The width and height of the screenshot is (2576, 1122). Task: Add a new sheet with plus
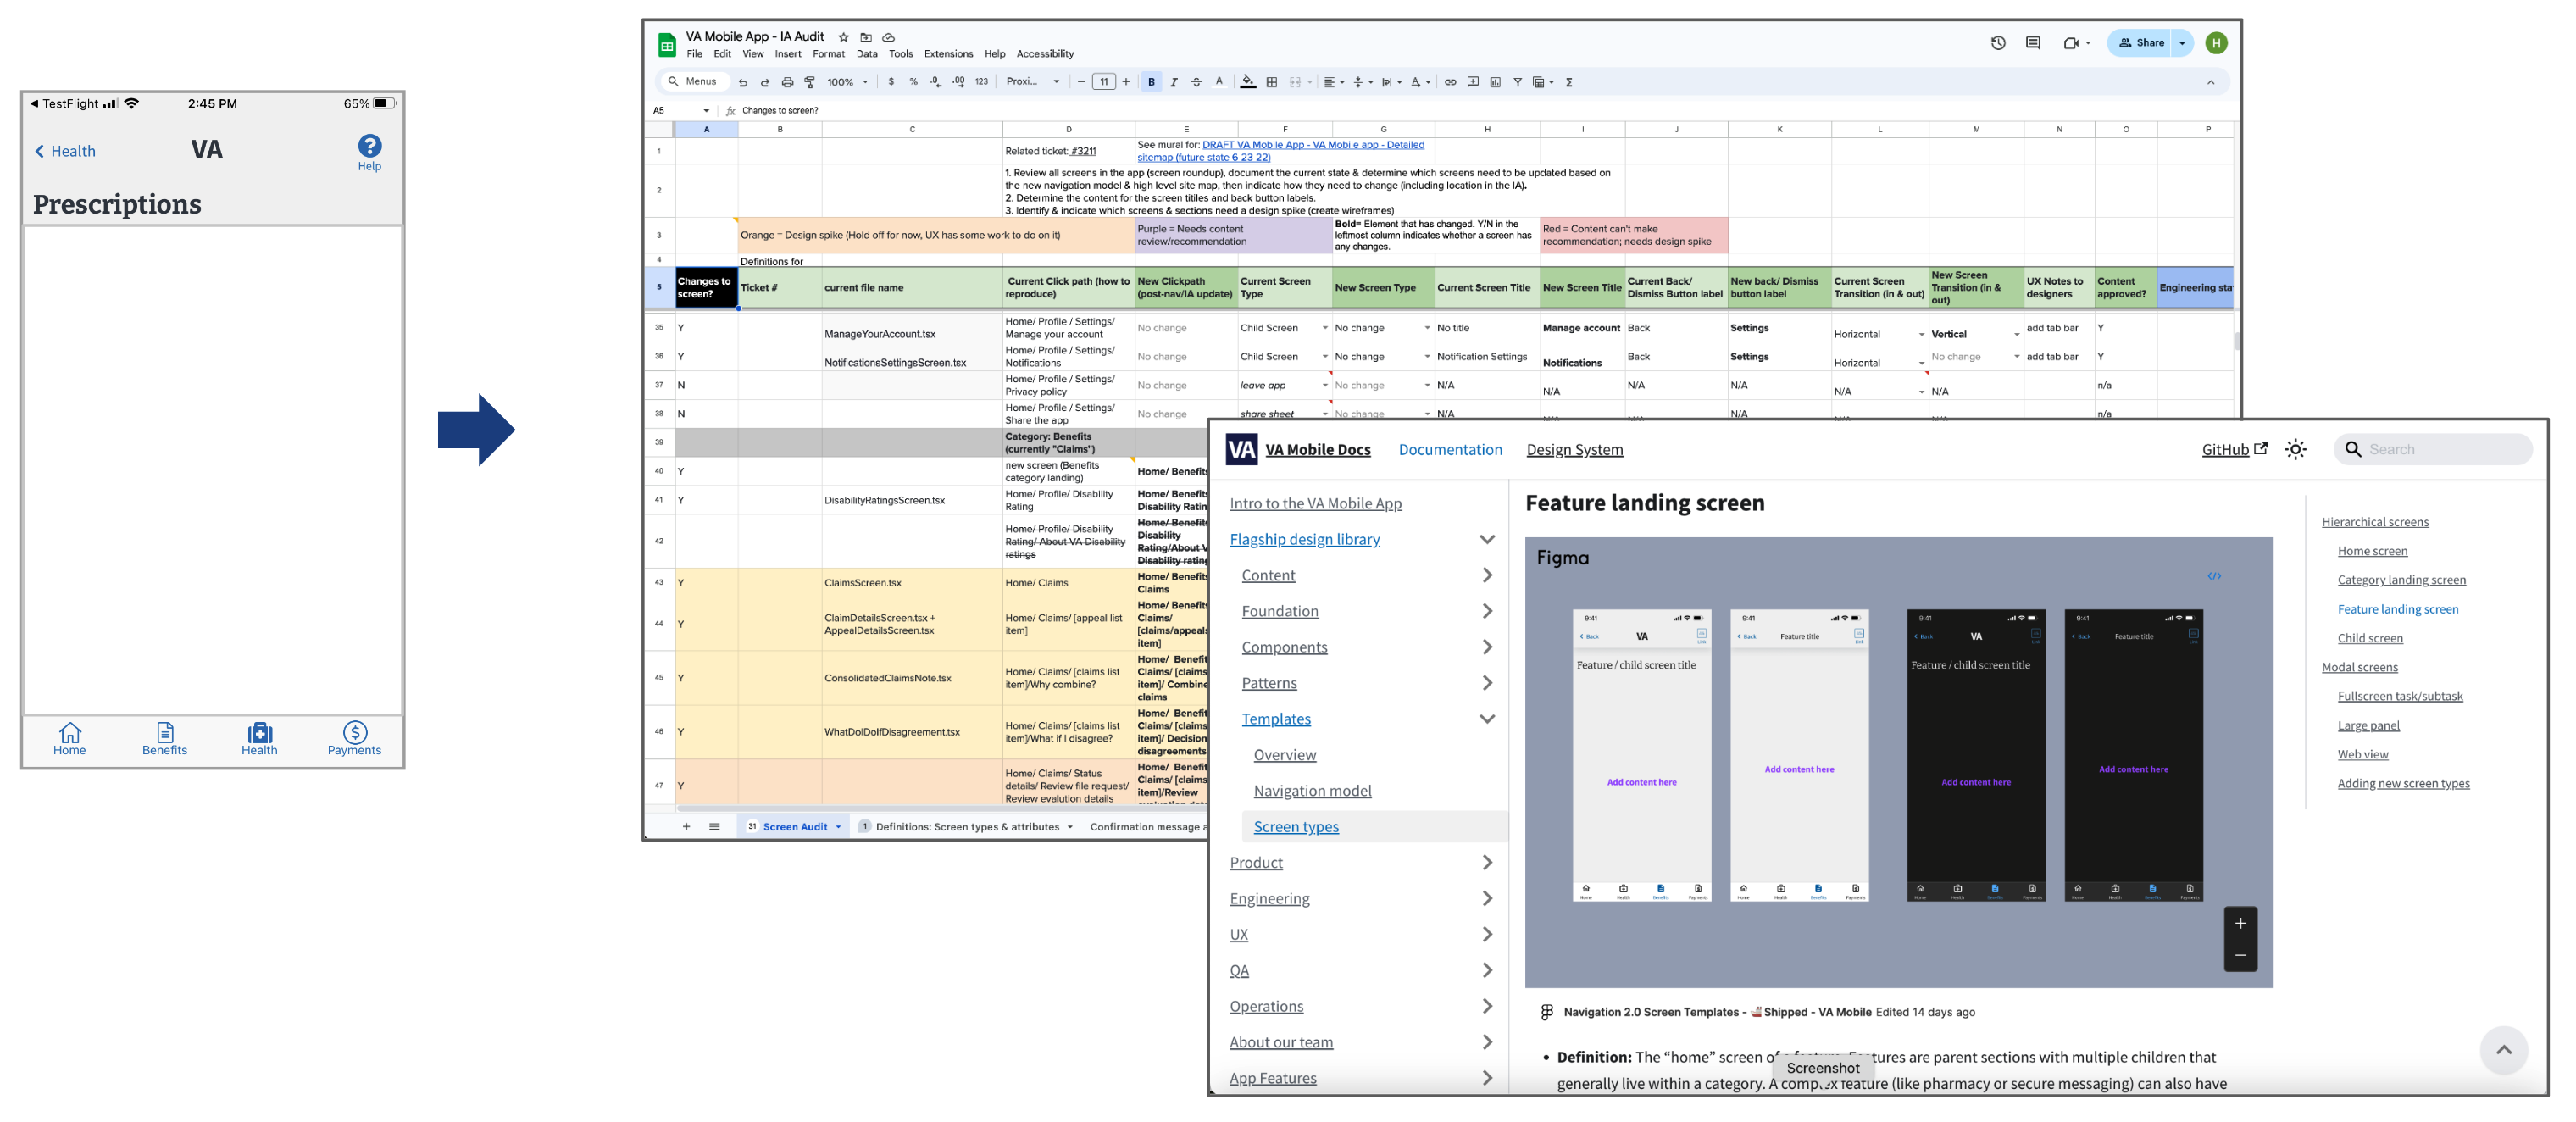tap(686, 826)
